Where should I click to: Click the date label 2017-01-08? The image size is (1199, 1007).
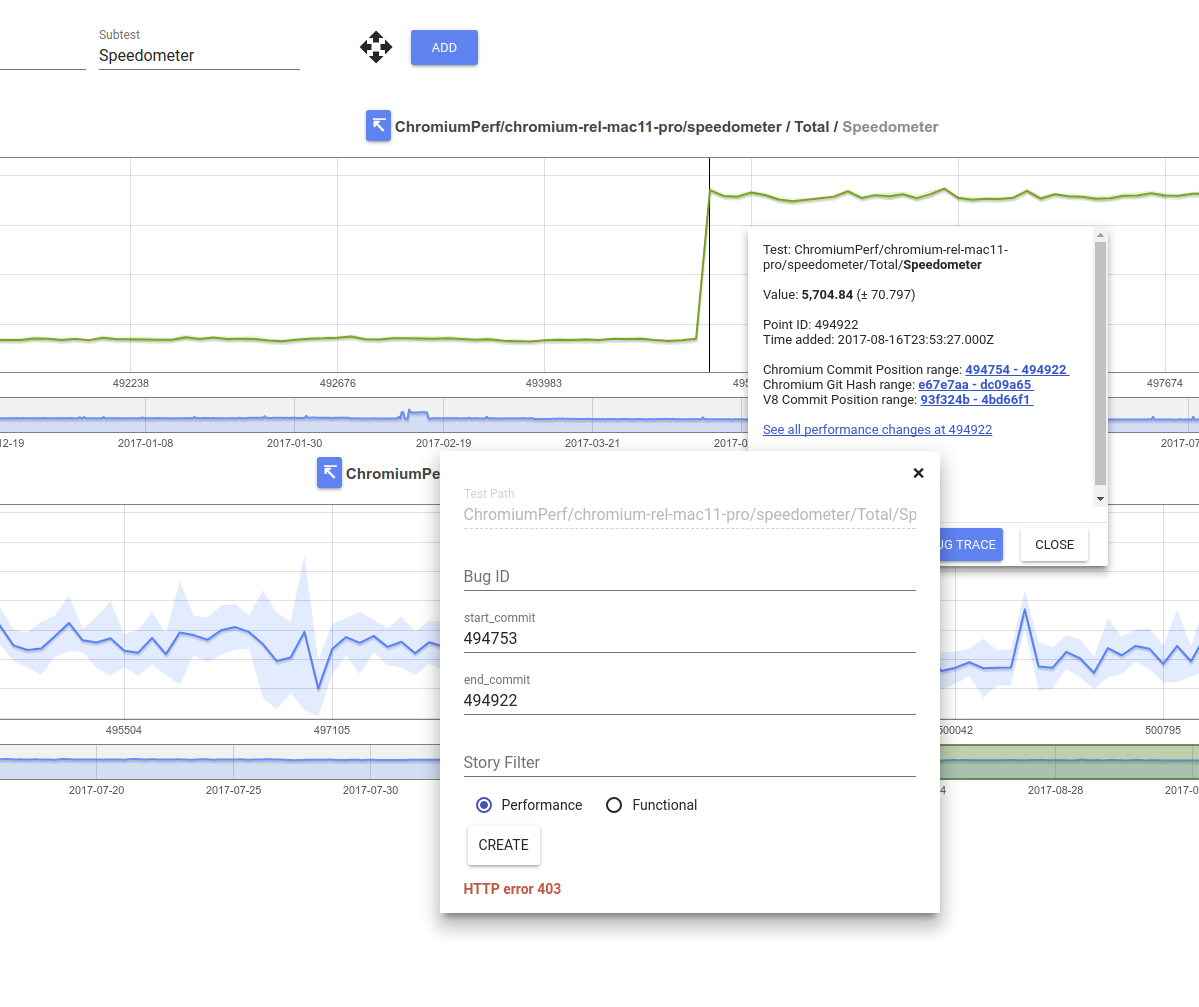[x=145, y=443]
